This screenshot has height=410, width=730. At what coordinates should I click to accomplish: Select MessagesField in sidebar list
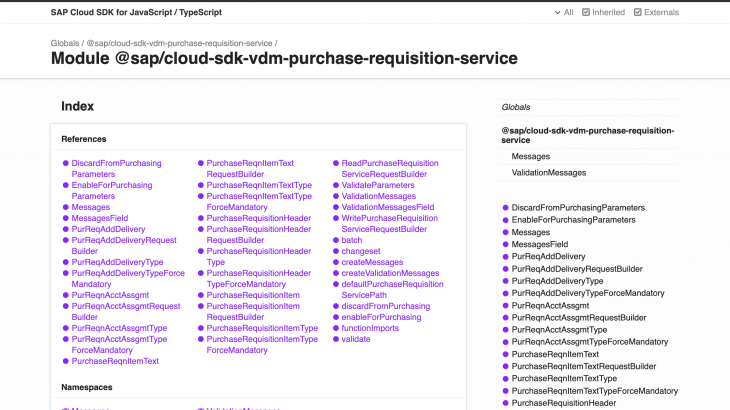click(x=540, y=244)
